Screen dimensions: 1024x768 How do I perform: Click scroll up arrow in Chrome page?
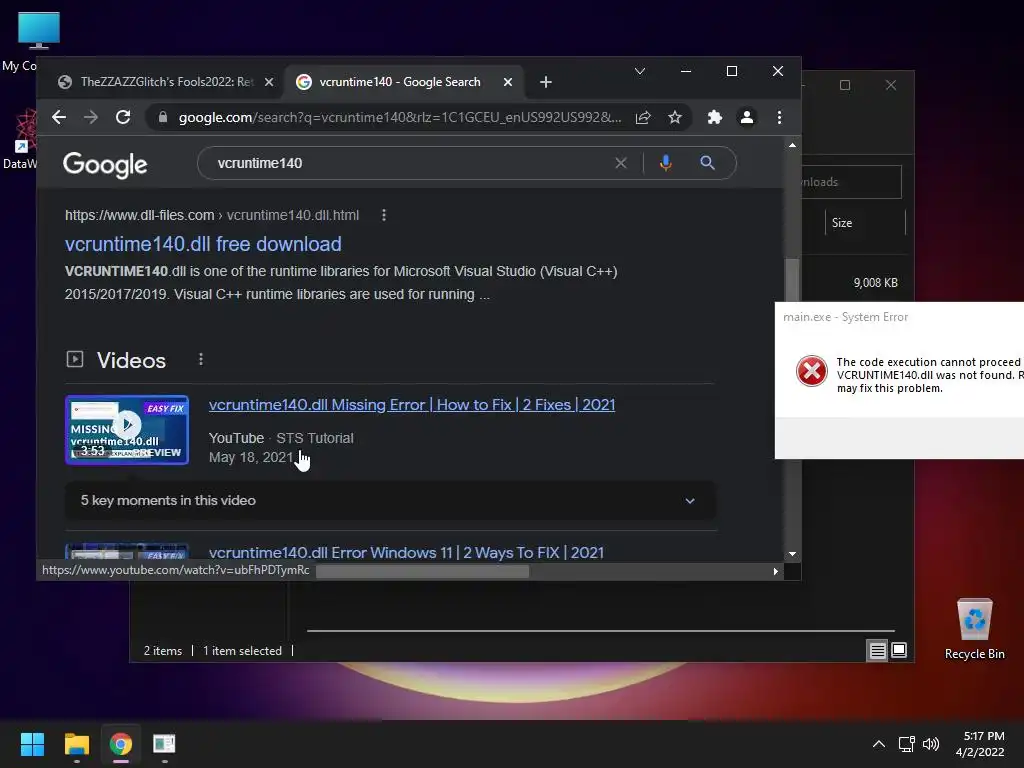tap(792, 145)
